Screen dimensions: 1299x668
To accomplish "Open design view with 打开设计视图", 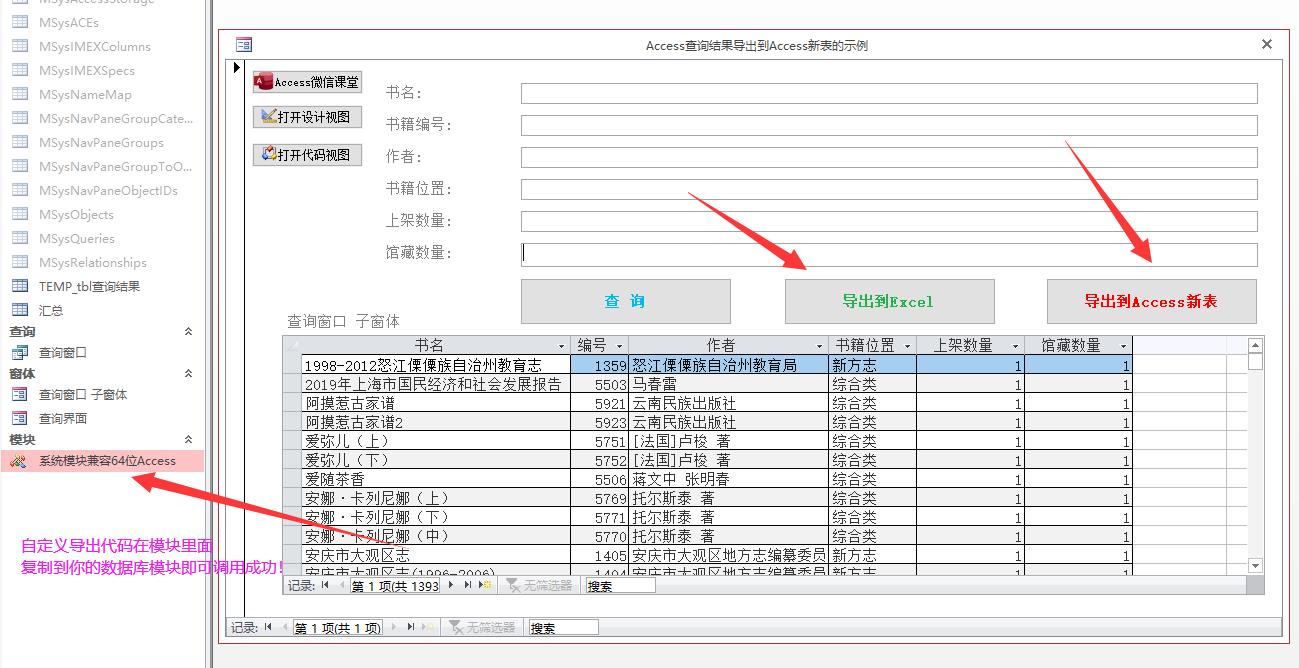I will (x=307, y=117).
